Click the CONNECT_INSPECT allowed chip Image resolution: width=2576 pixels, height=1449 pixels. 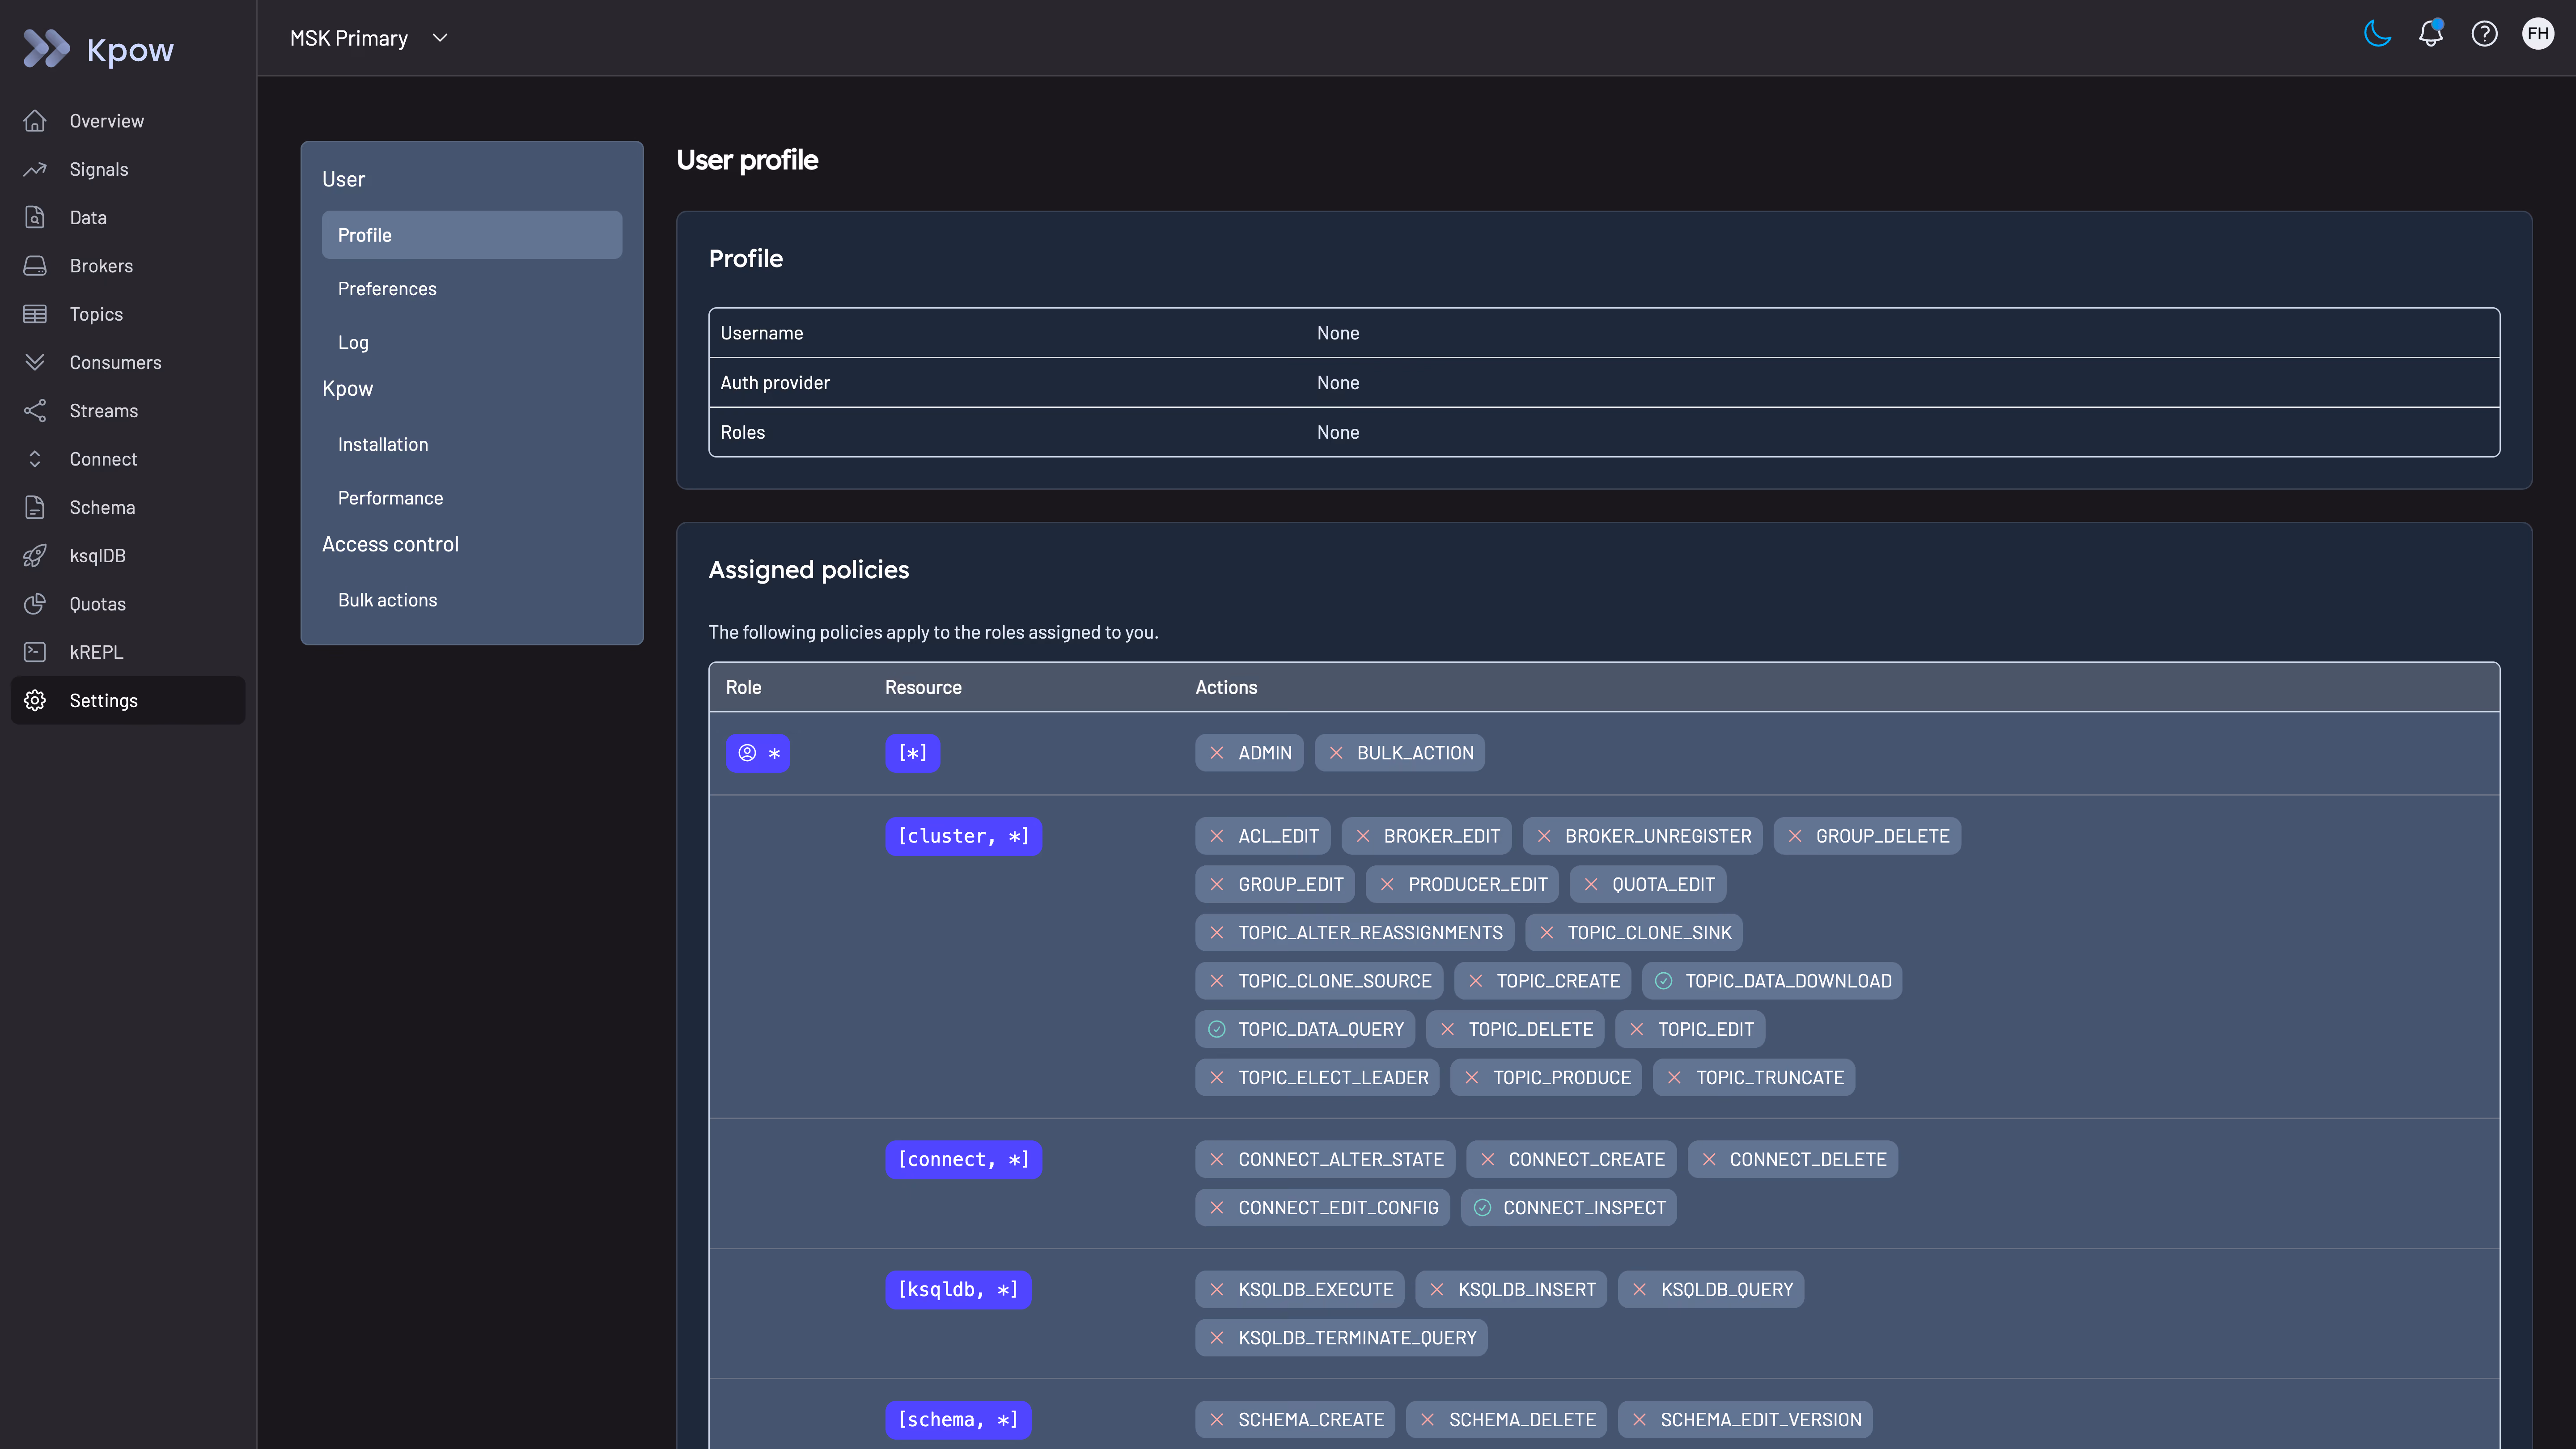1569,1208
